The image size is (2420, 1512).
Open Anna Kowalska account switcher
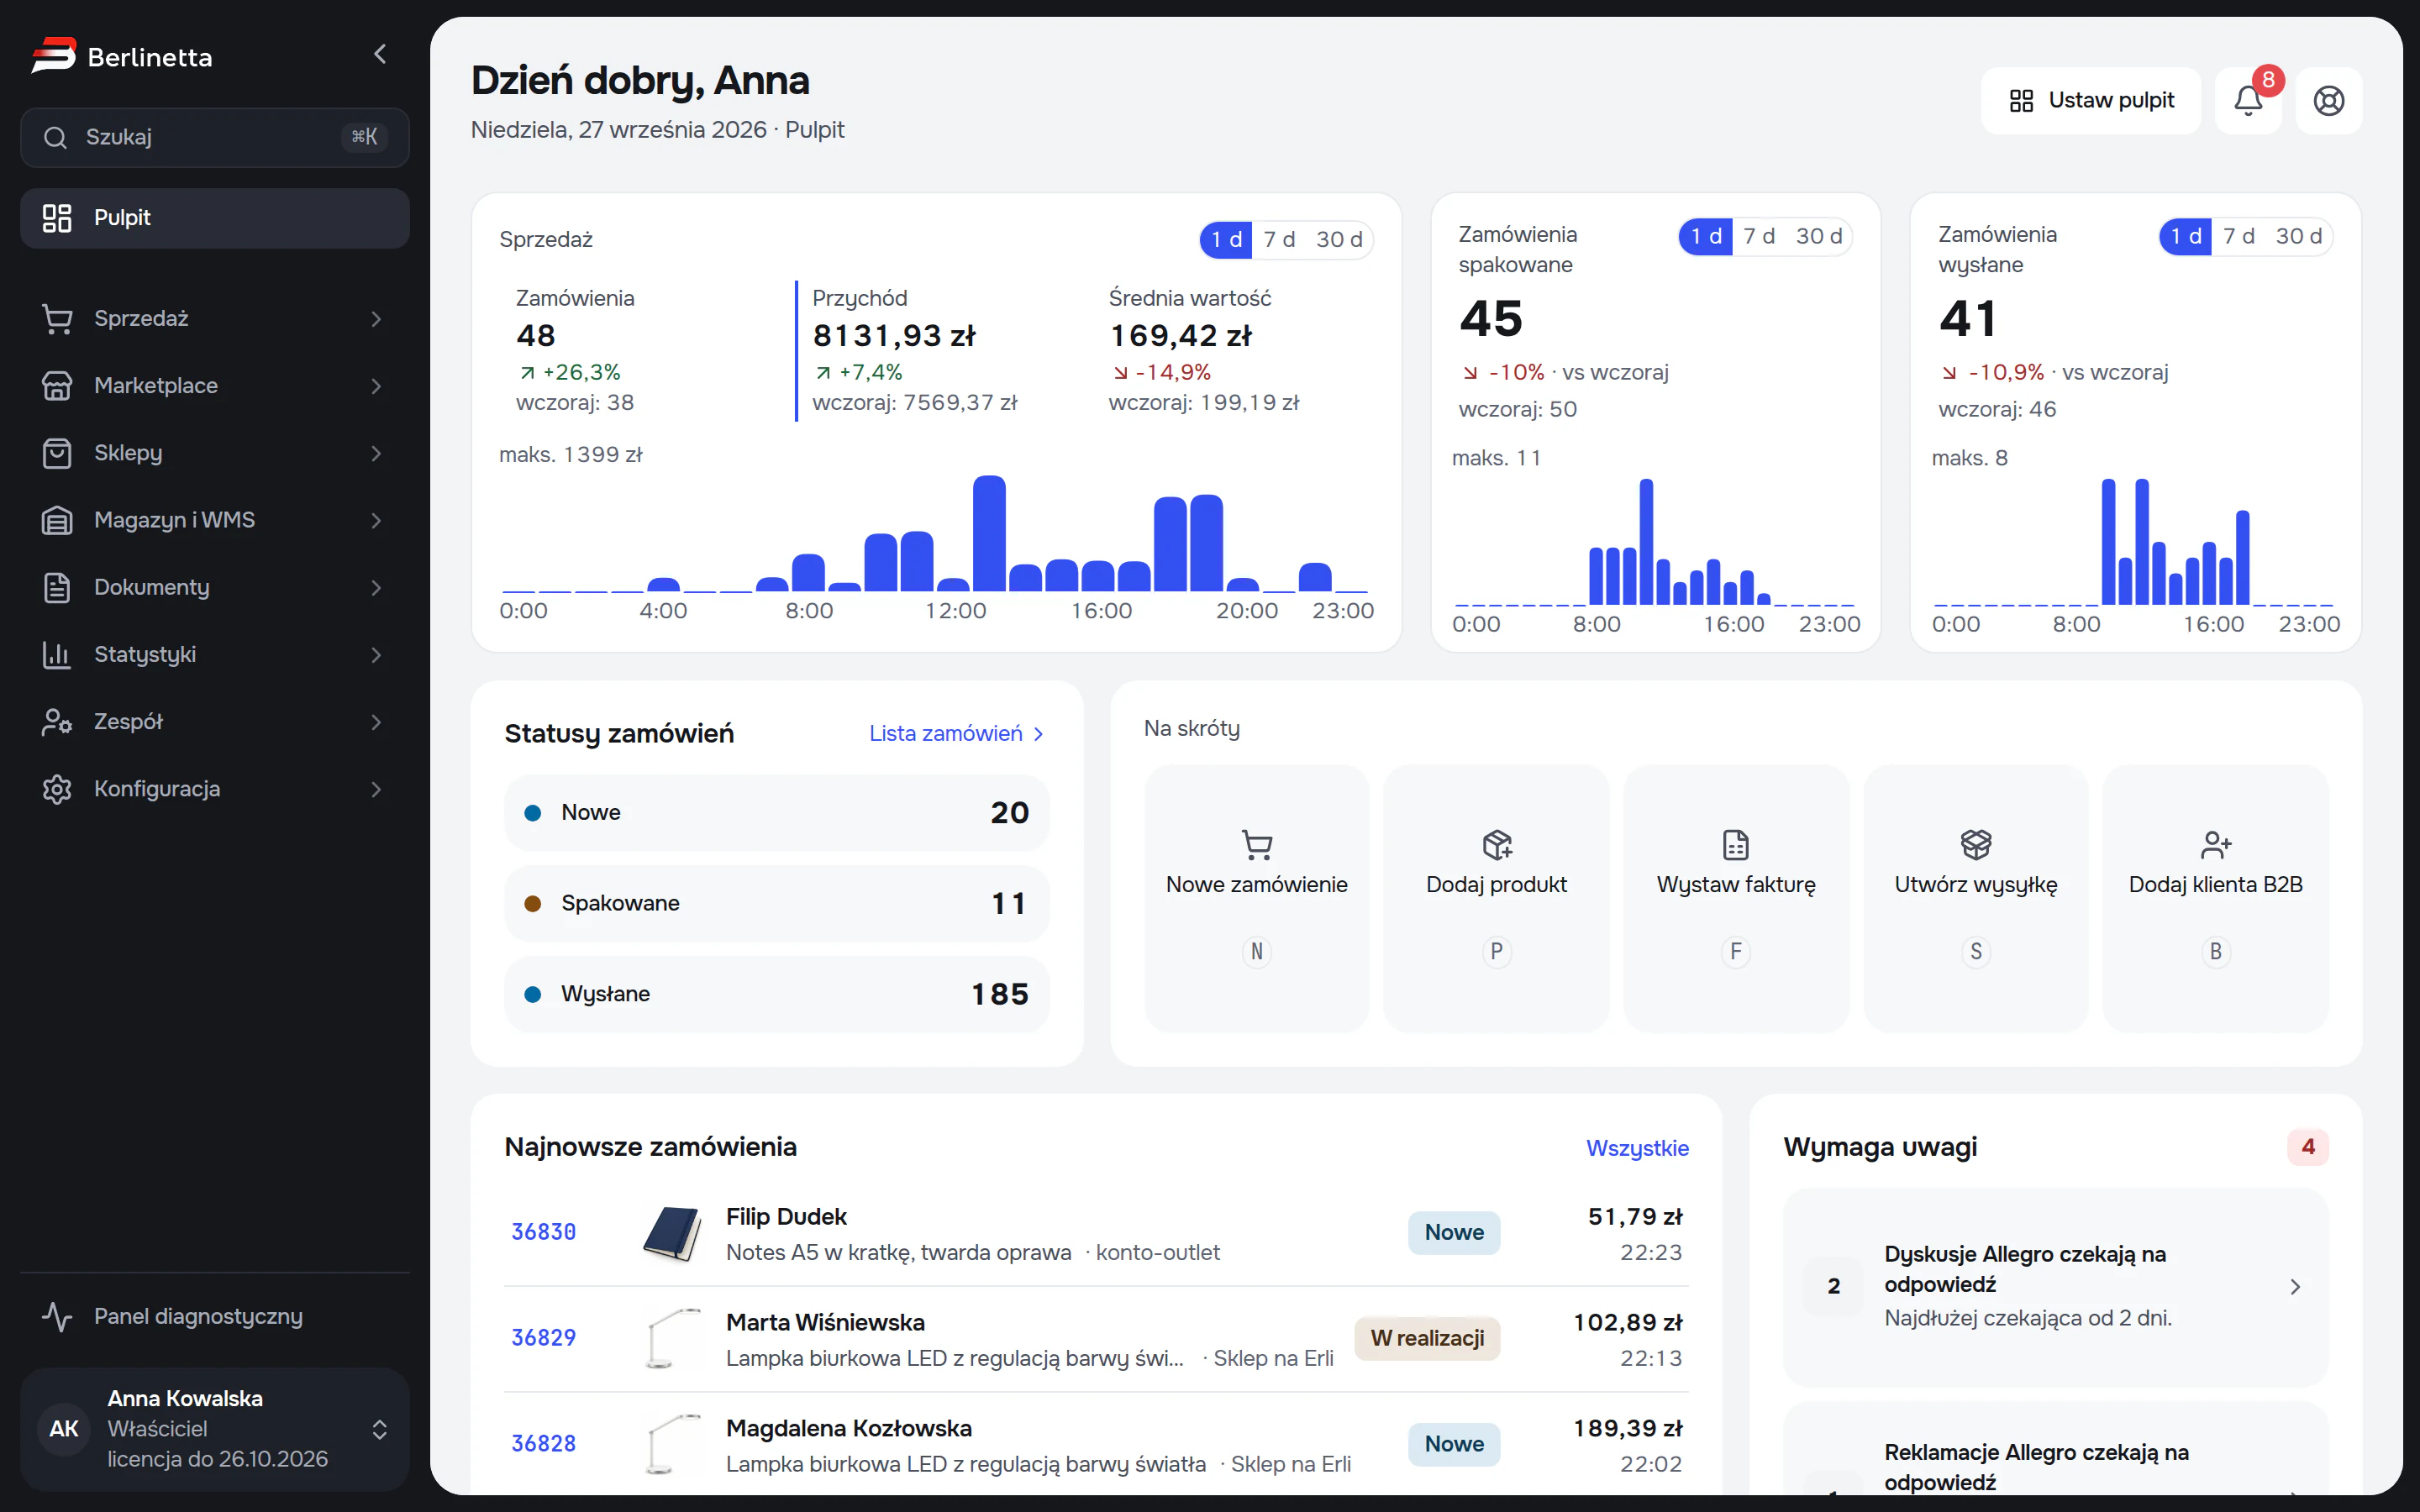(x=215, y=1429)
